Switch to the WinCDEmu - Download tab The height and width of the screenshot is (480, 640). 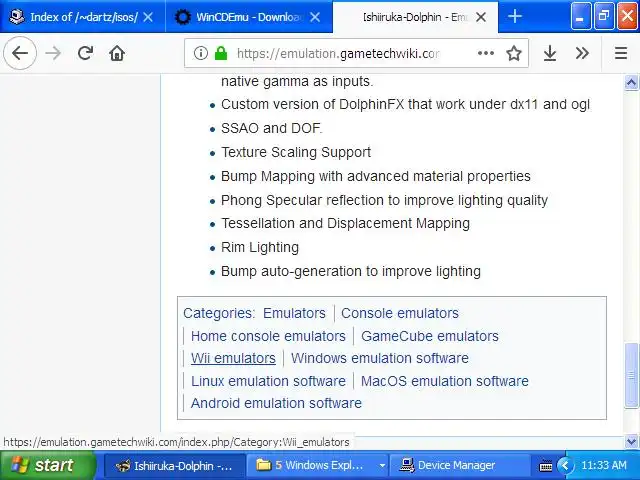coord(248,17)
